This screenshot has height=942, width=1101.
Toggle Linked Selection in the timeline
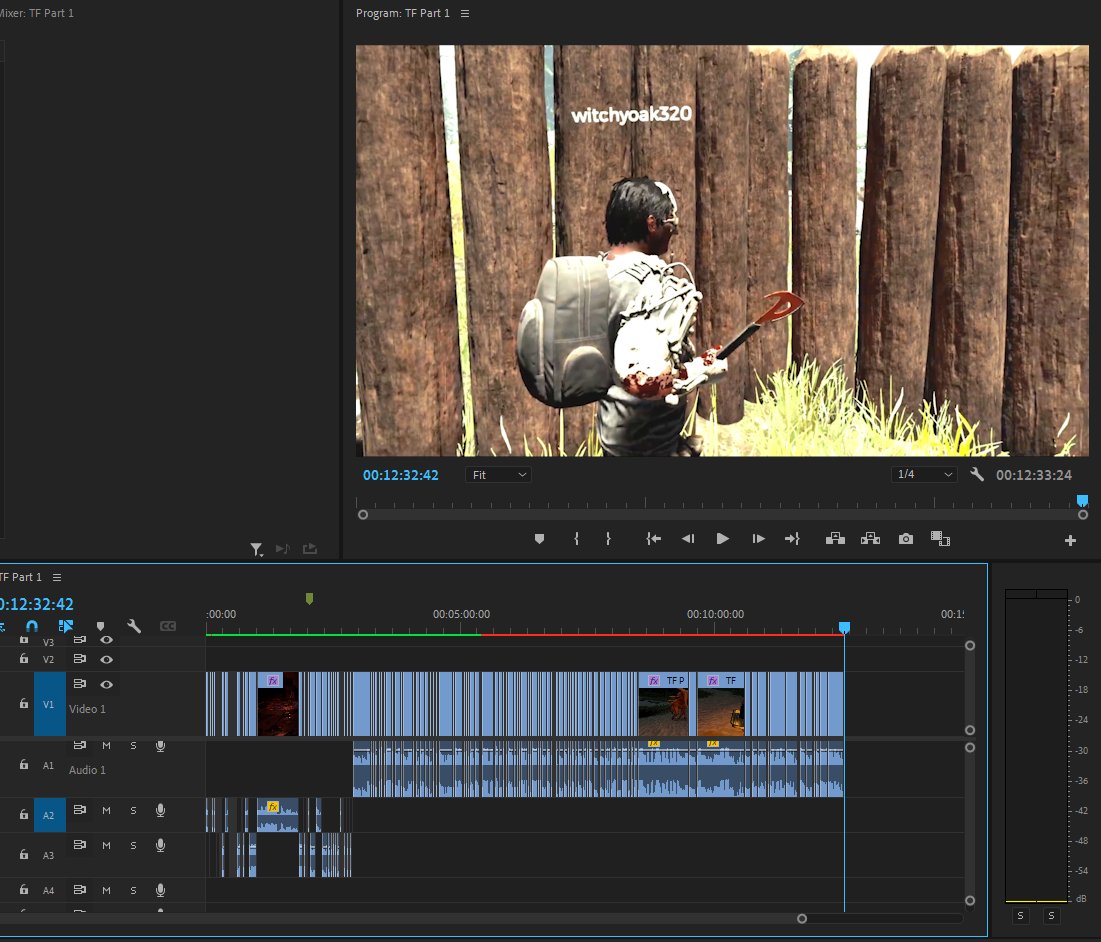66,625
